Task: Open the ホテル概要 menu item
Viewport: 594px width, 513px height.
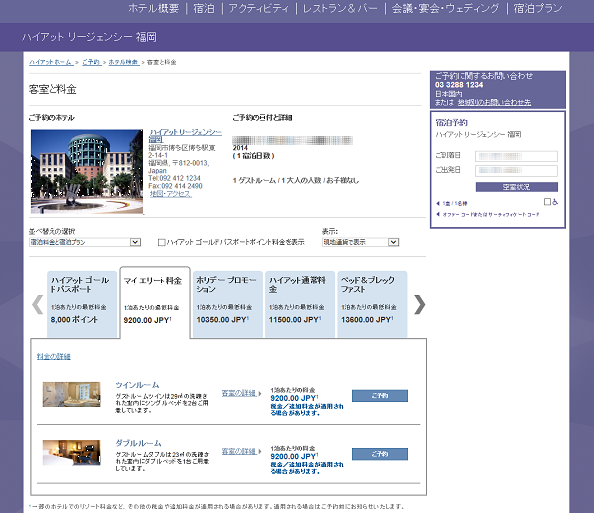Action: [154, 8]
